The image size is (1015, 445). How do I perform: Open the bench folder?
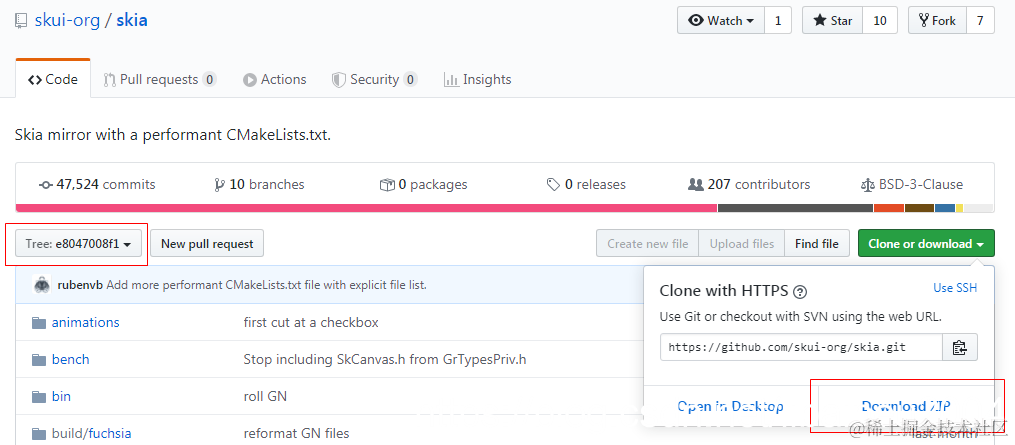pyautogui.click(x=71, y=359)
